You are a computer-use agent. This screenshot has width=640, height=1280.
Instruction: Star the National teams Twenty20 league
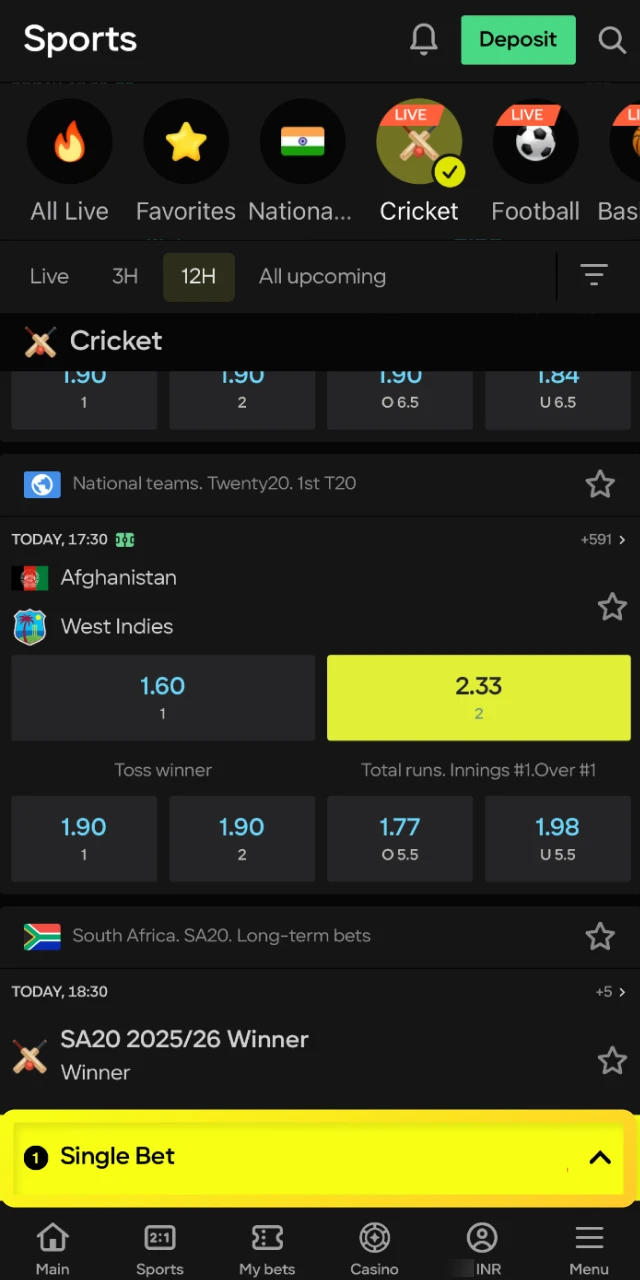pos(600,484)
